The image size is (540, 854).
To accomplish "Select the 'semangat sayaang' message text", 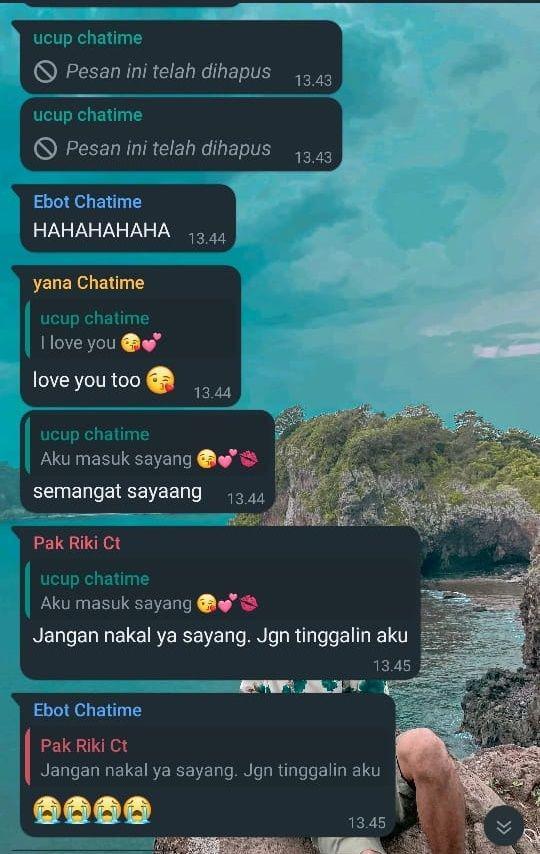I will point(118,492).
